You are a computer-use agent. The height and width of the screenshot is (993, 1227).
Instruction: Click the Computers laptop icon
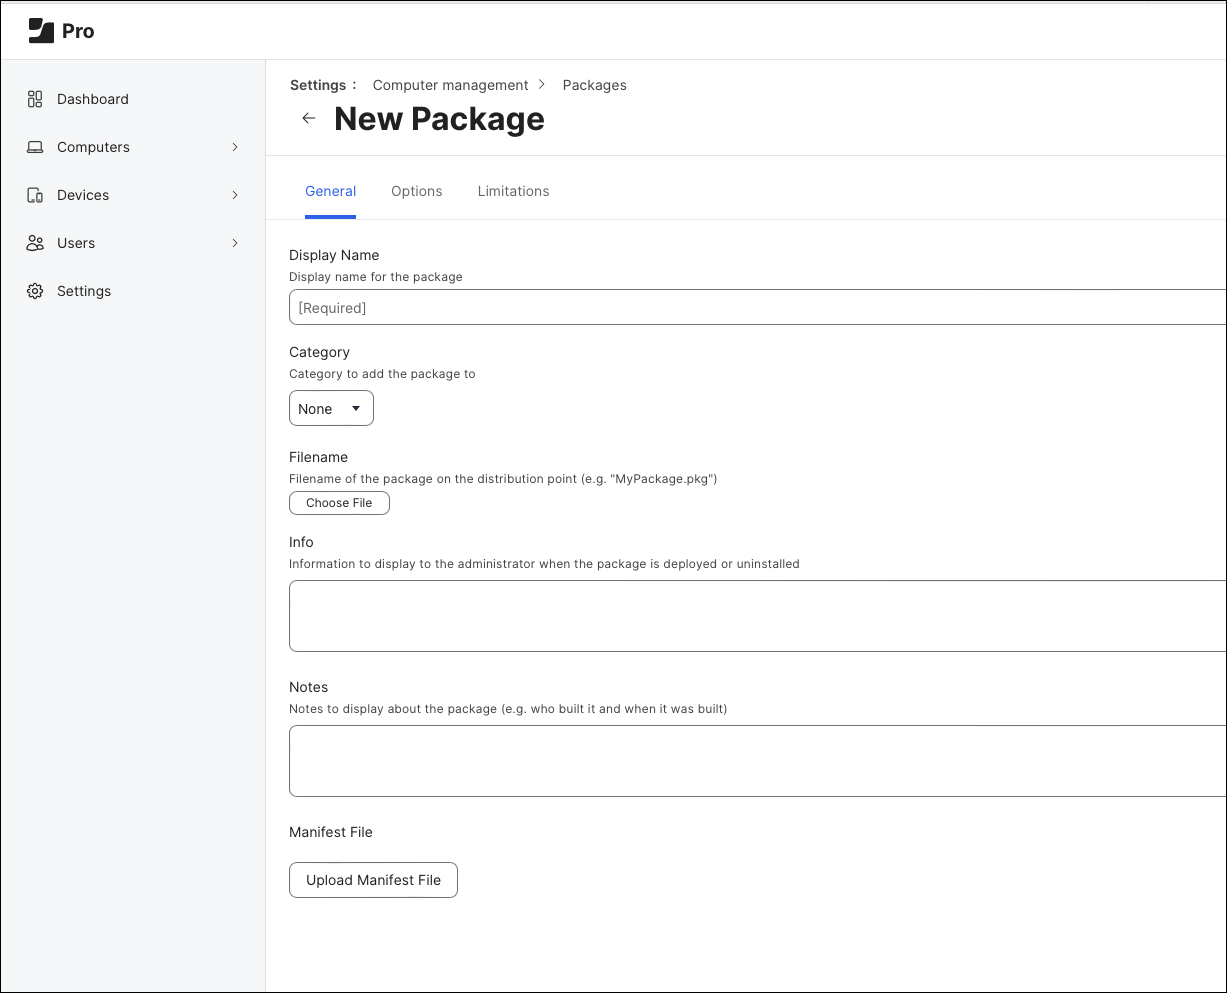click(x=35, y=147)
